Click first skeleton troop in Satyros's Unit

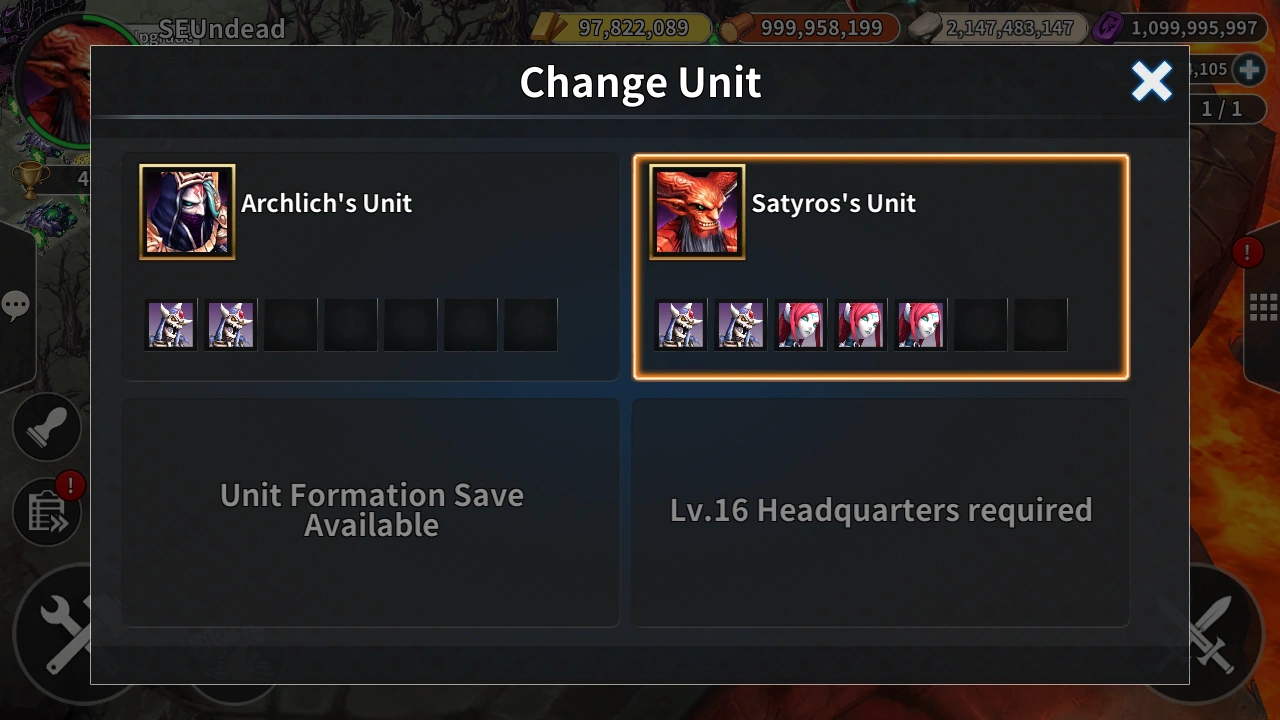pos(681,325)
